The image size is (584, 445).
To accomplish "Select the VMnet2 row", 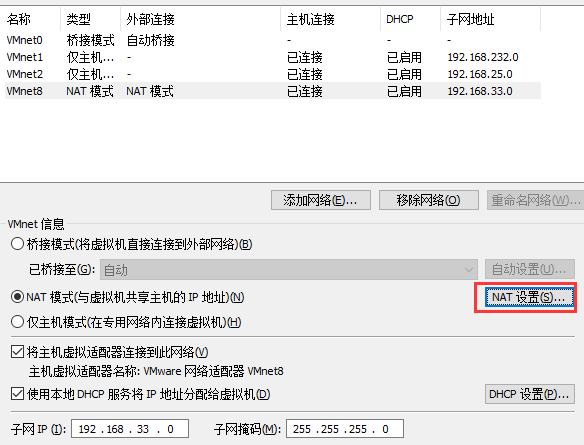I will click(273, 74).
